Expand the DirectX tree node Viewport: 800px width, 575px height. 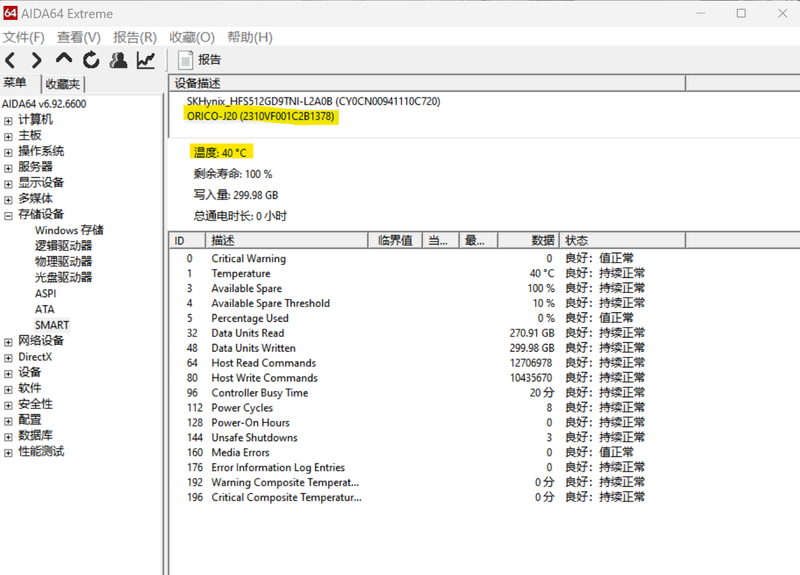coord(8,358)
